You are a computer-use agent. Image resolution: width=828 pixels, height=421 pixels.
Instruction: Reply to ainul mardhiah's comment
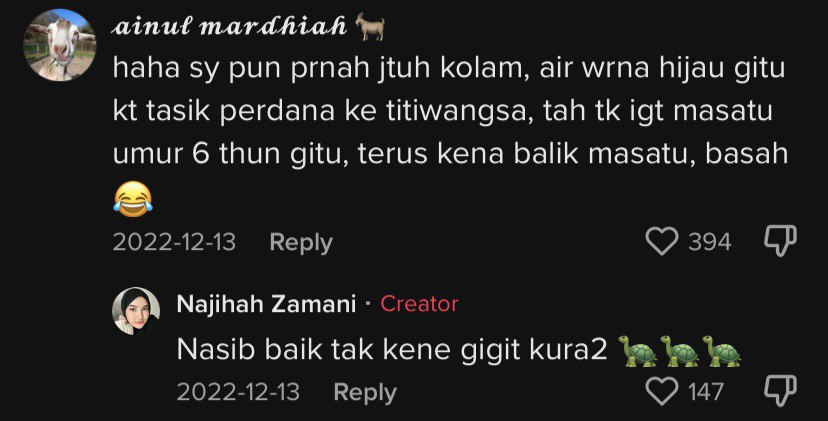(301, 242)
